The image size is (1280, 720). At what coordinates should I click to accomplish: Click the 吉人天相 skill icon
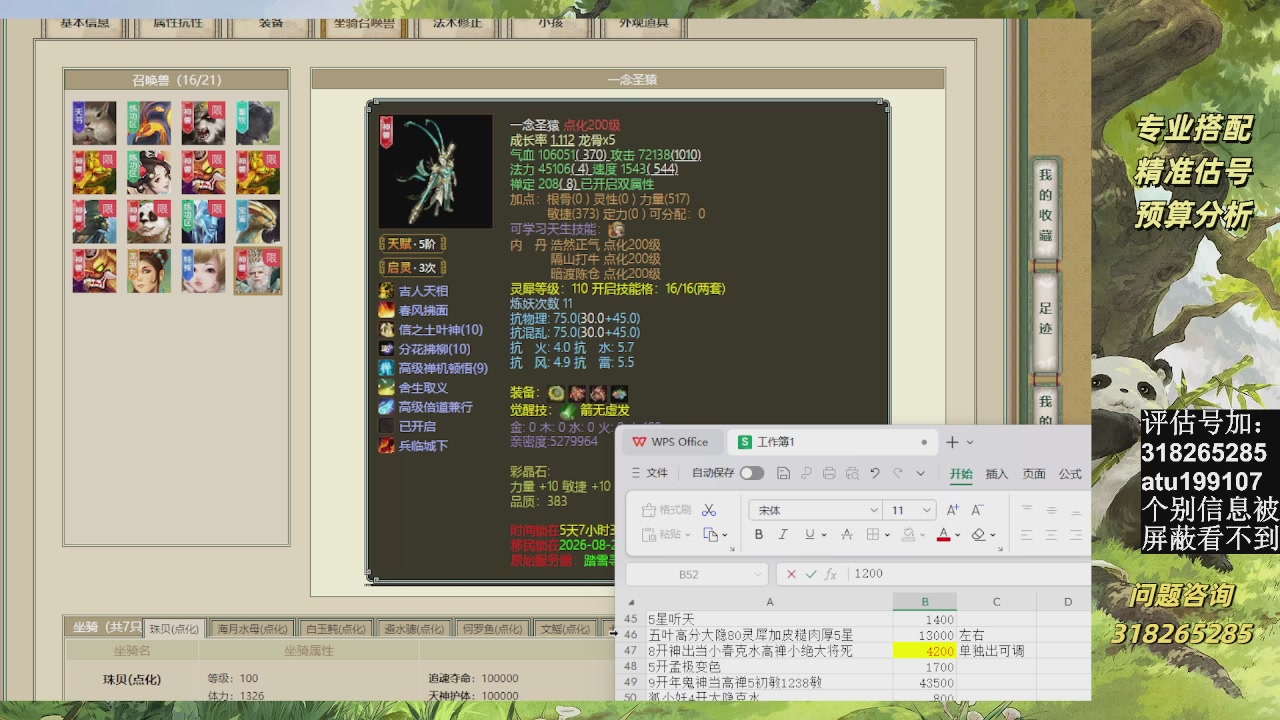[387, 291]
